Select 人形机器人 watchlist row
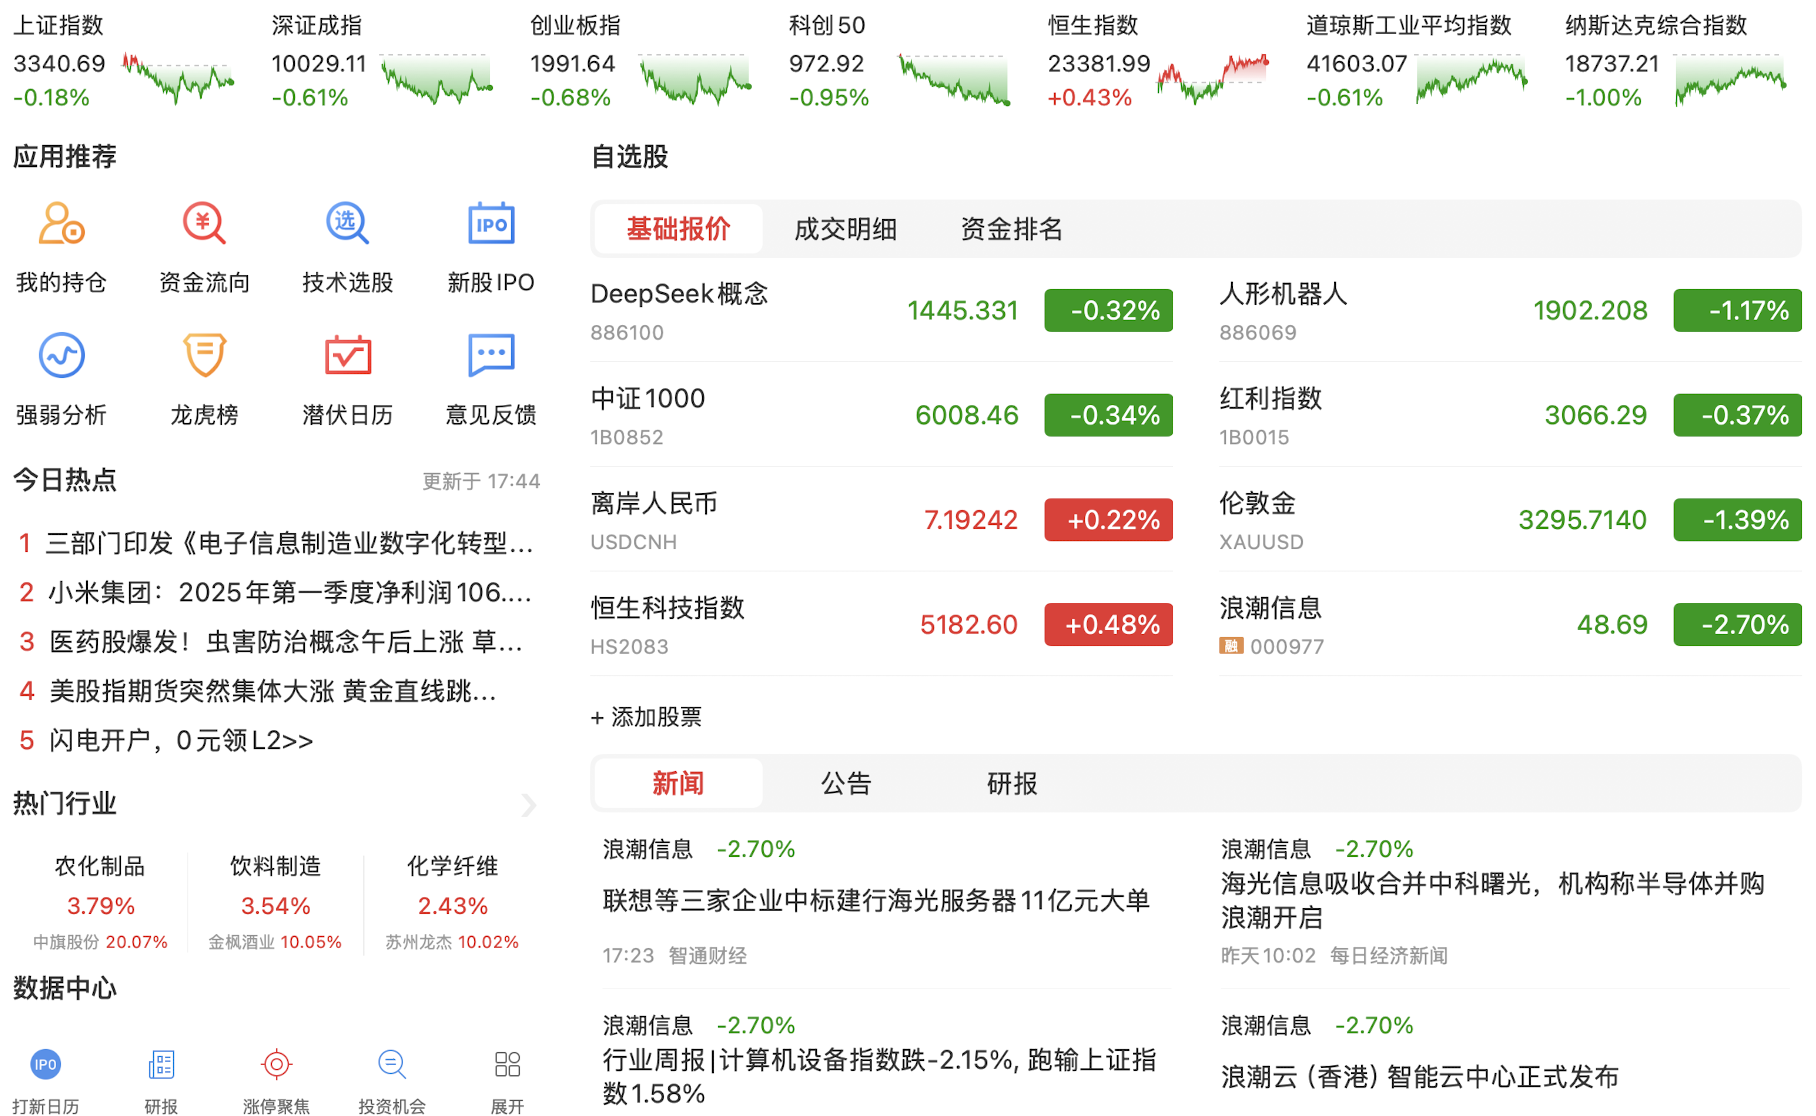 (1510, 310)
